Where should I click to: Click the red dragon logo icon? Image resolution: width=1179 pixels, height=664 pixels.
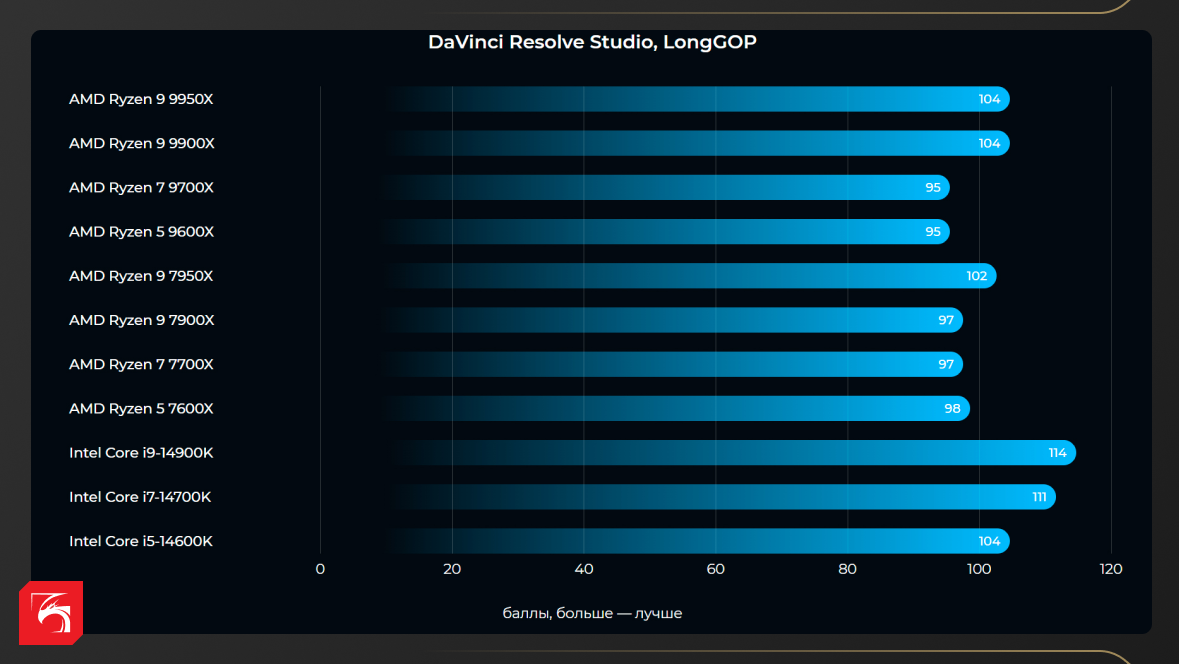51,613
